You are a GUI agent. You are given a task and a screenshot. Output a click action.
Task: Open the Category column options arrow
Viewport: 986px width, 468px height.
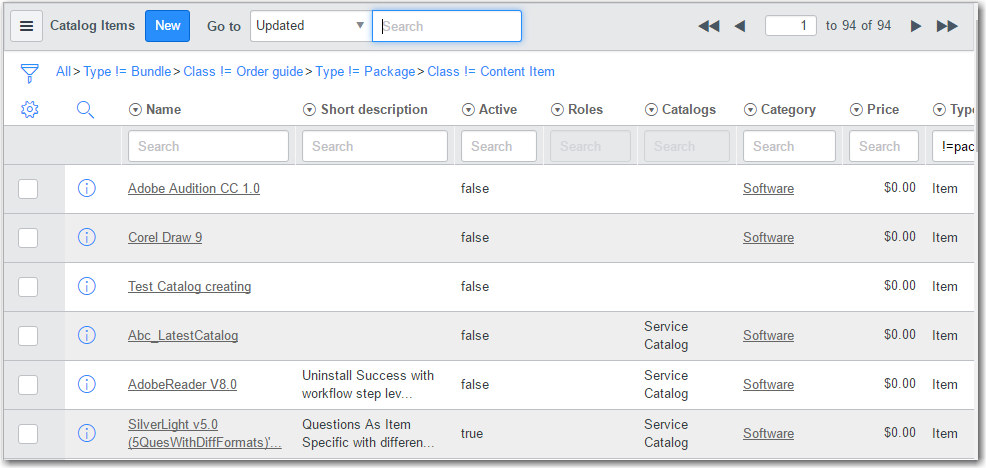tap(751, 110)
